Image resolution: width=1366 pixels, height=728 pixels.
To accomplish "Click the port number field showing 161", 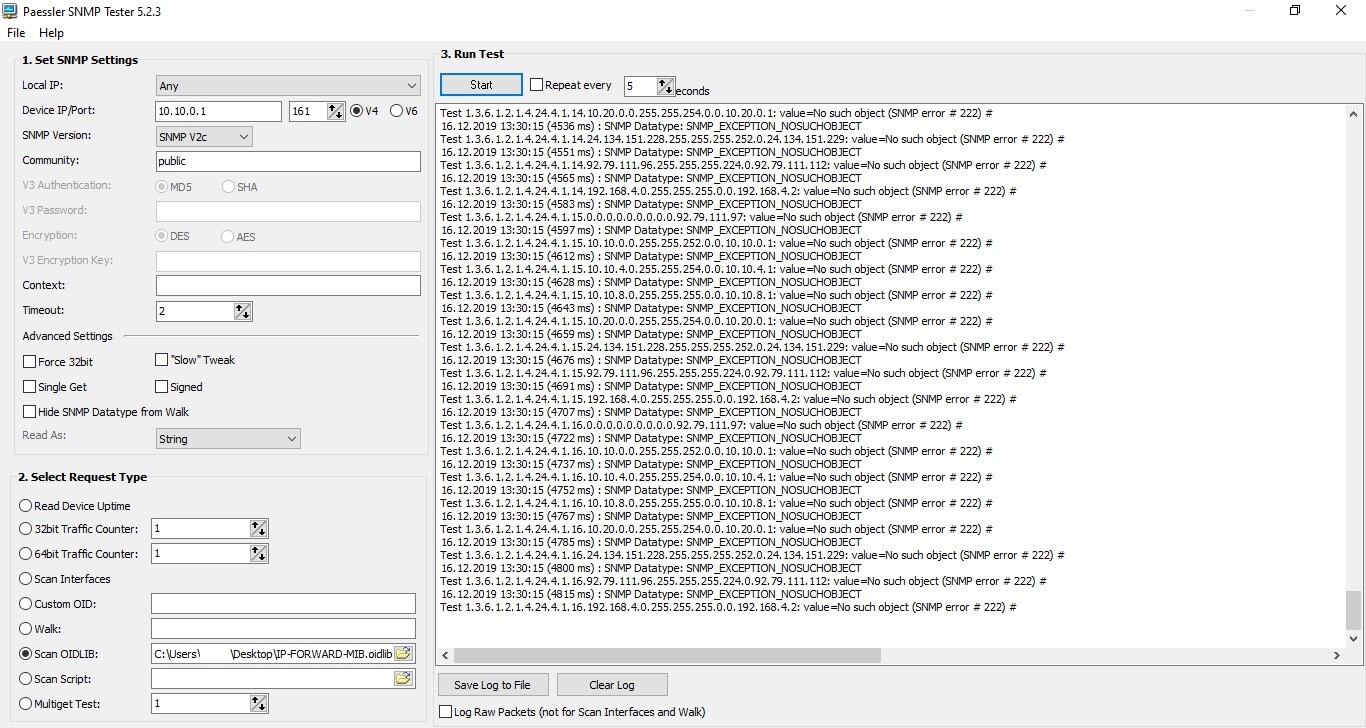I will coord(308,111).
